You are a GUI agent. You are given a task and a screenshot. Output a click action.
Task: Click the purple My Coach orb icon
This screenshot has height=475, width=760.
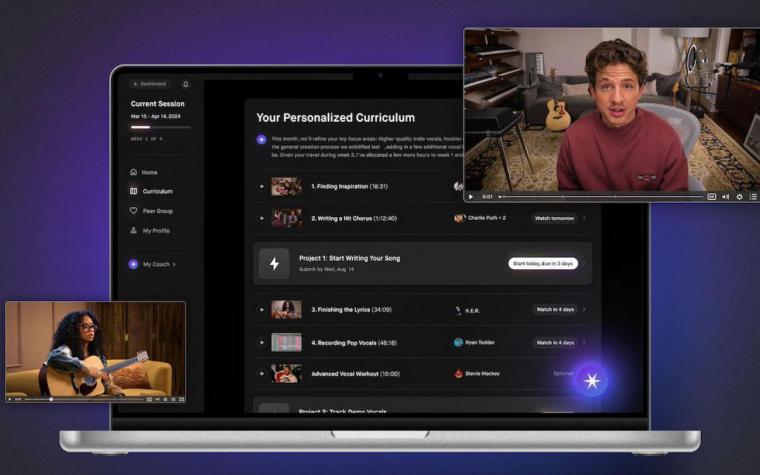(x=133, y=264)
